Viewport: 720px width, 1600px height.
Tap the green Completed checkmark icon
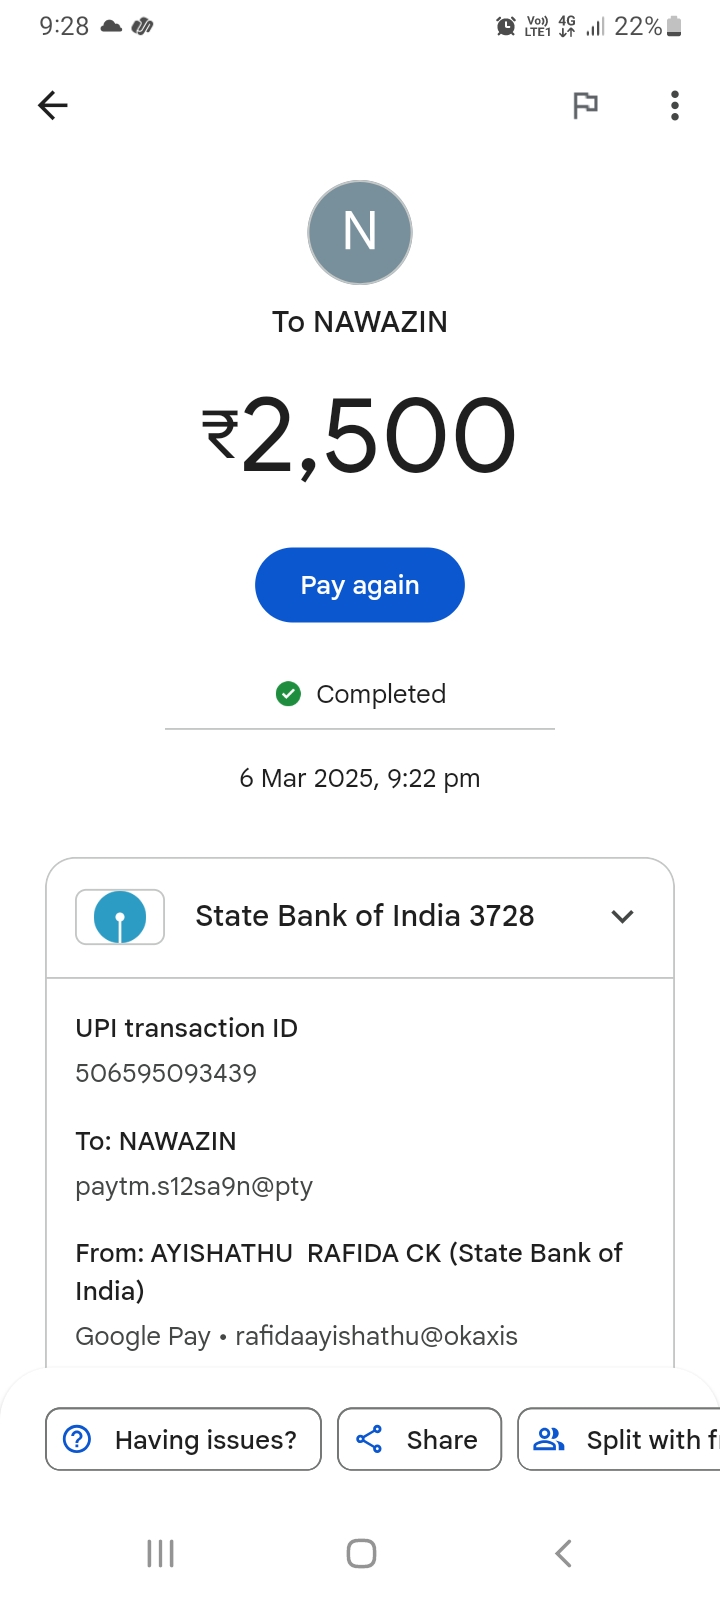click(x=288, y=694)
